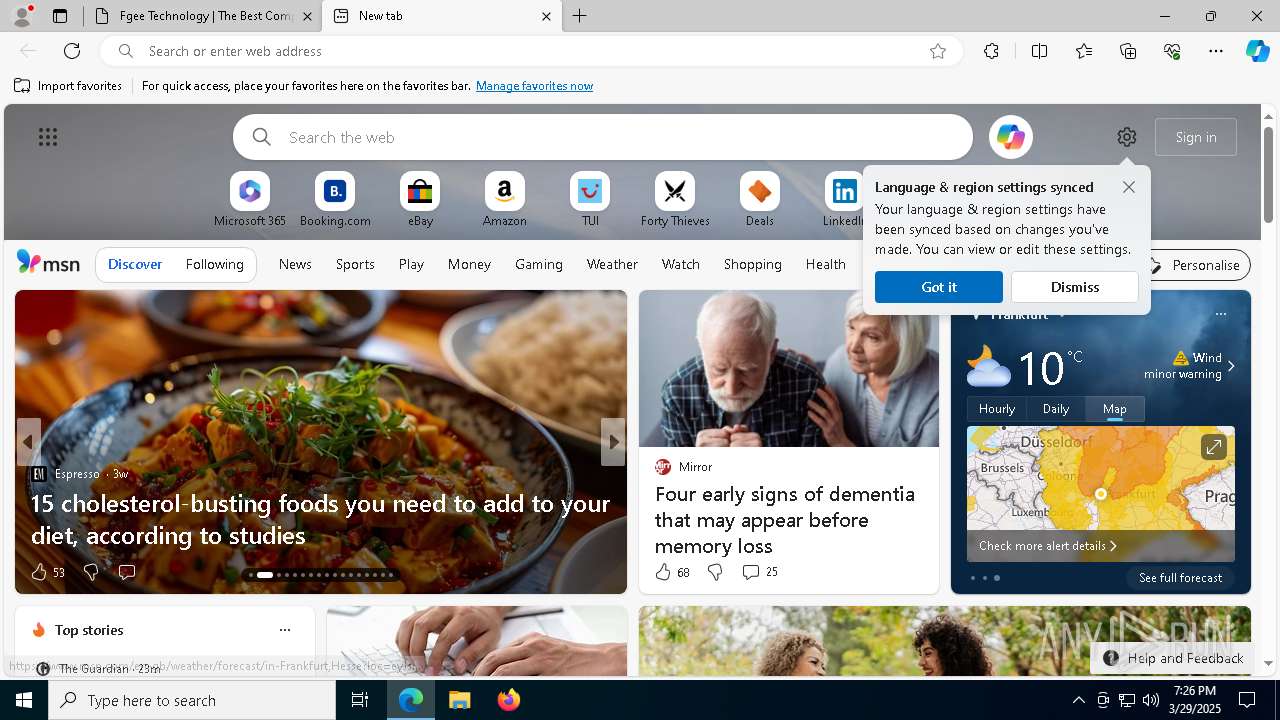
Task: Open Check more alert details
Action: [x=1047, y=546]
